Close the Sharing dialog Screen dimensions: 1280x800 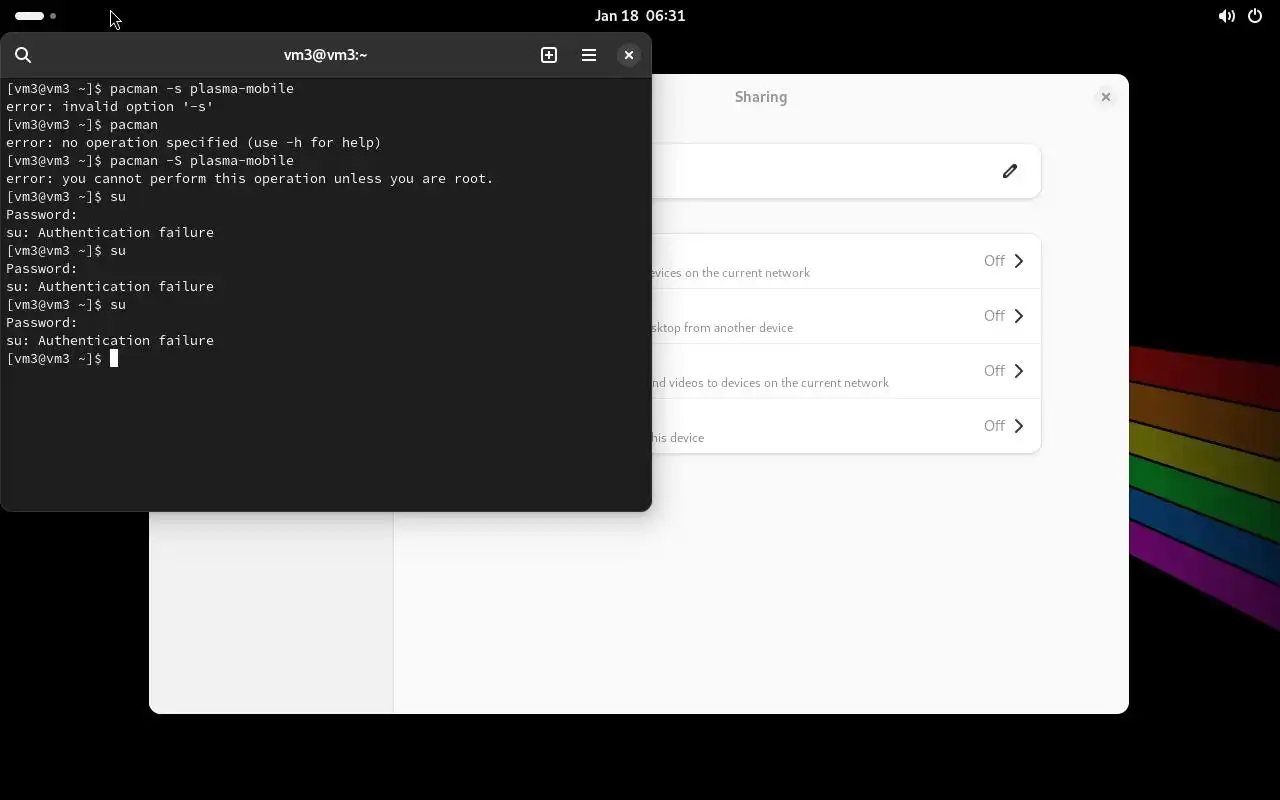(1105, 97)
